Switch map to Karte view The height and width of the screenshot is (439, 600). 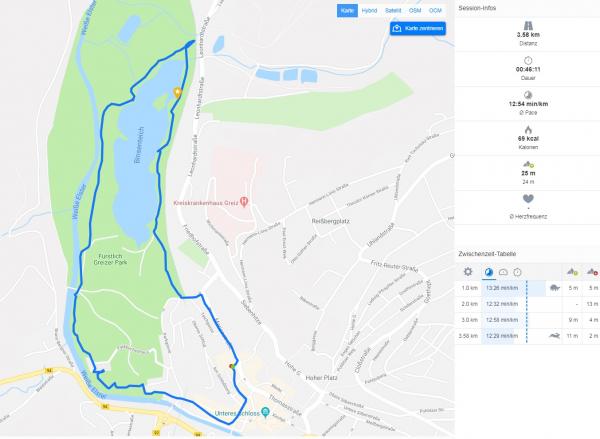click(x=347, y=11)
